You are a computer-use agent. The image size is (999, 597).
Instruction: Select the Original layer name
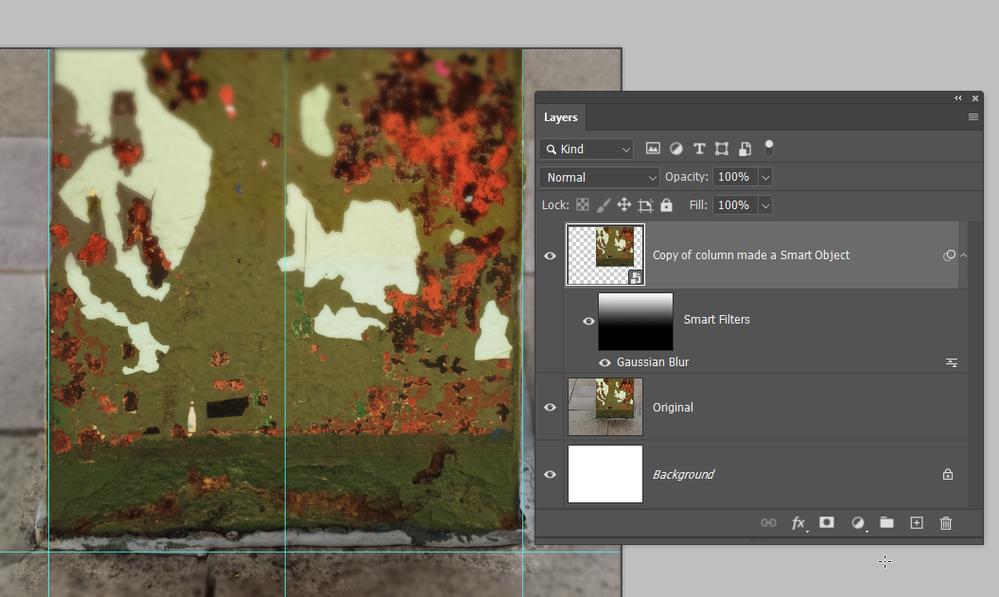tap(673, 407)
